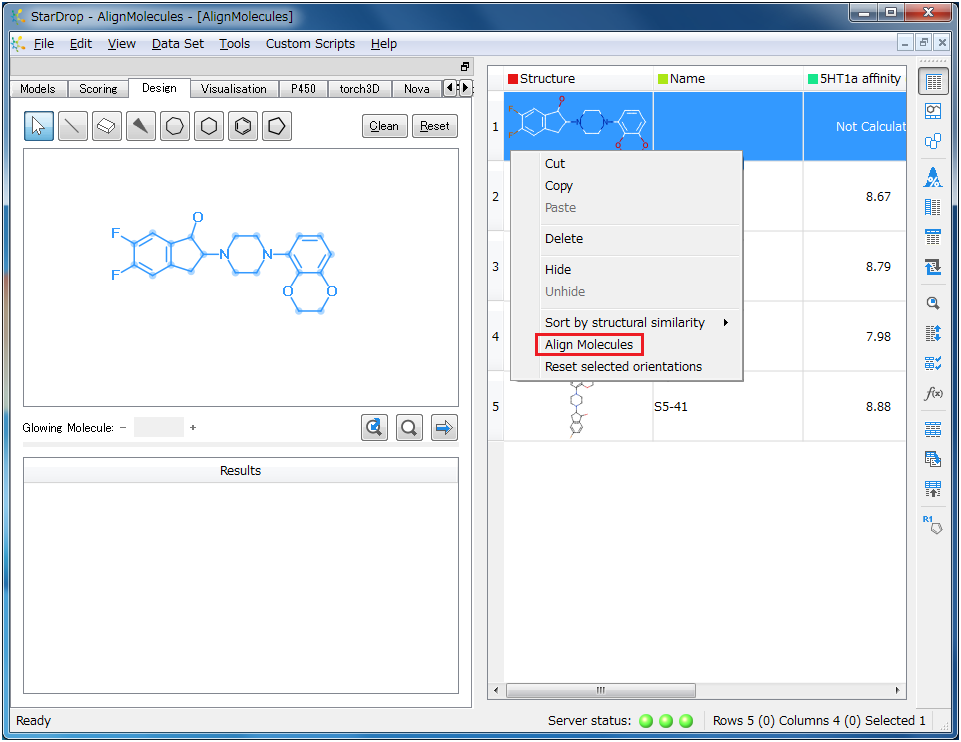Click the Glowing Molecule slider field
Viewport: 961px width, 742px height.
pos(159,428)
